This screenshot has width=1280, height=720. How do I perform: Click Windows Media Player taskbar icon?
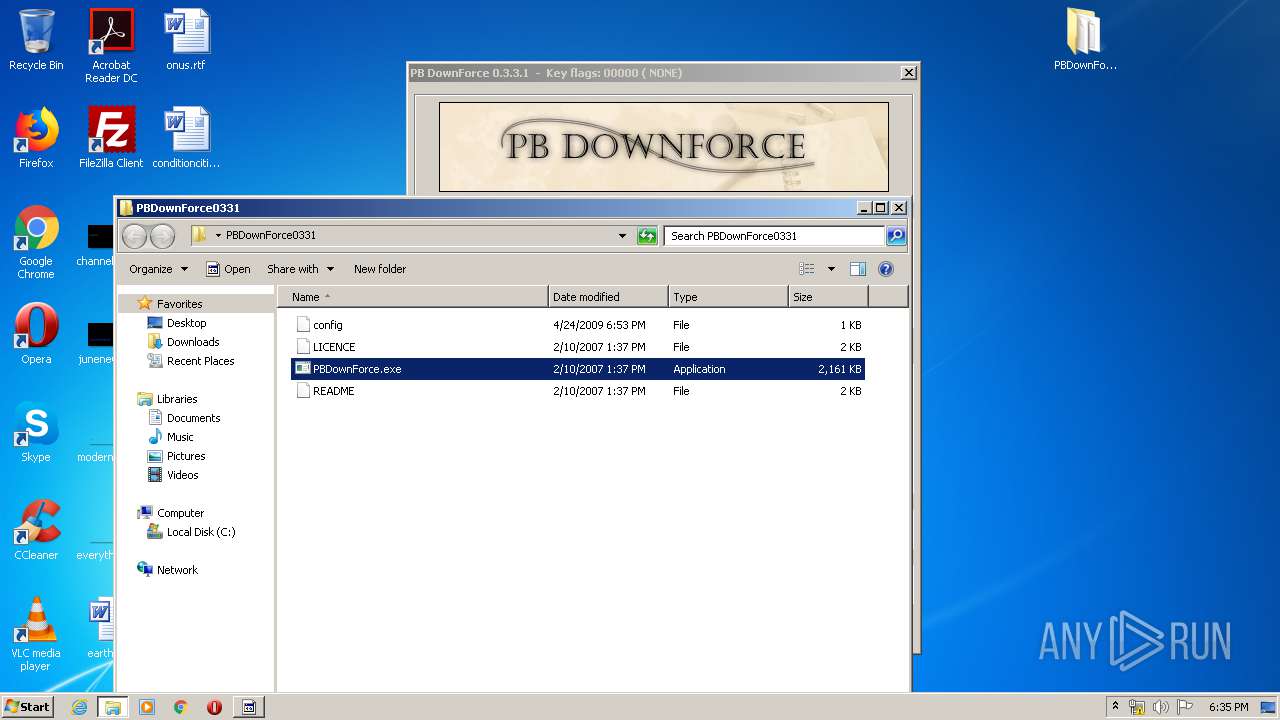coord(147,707)
